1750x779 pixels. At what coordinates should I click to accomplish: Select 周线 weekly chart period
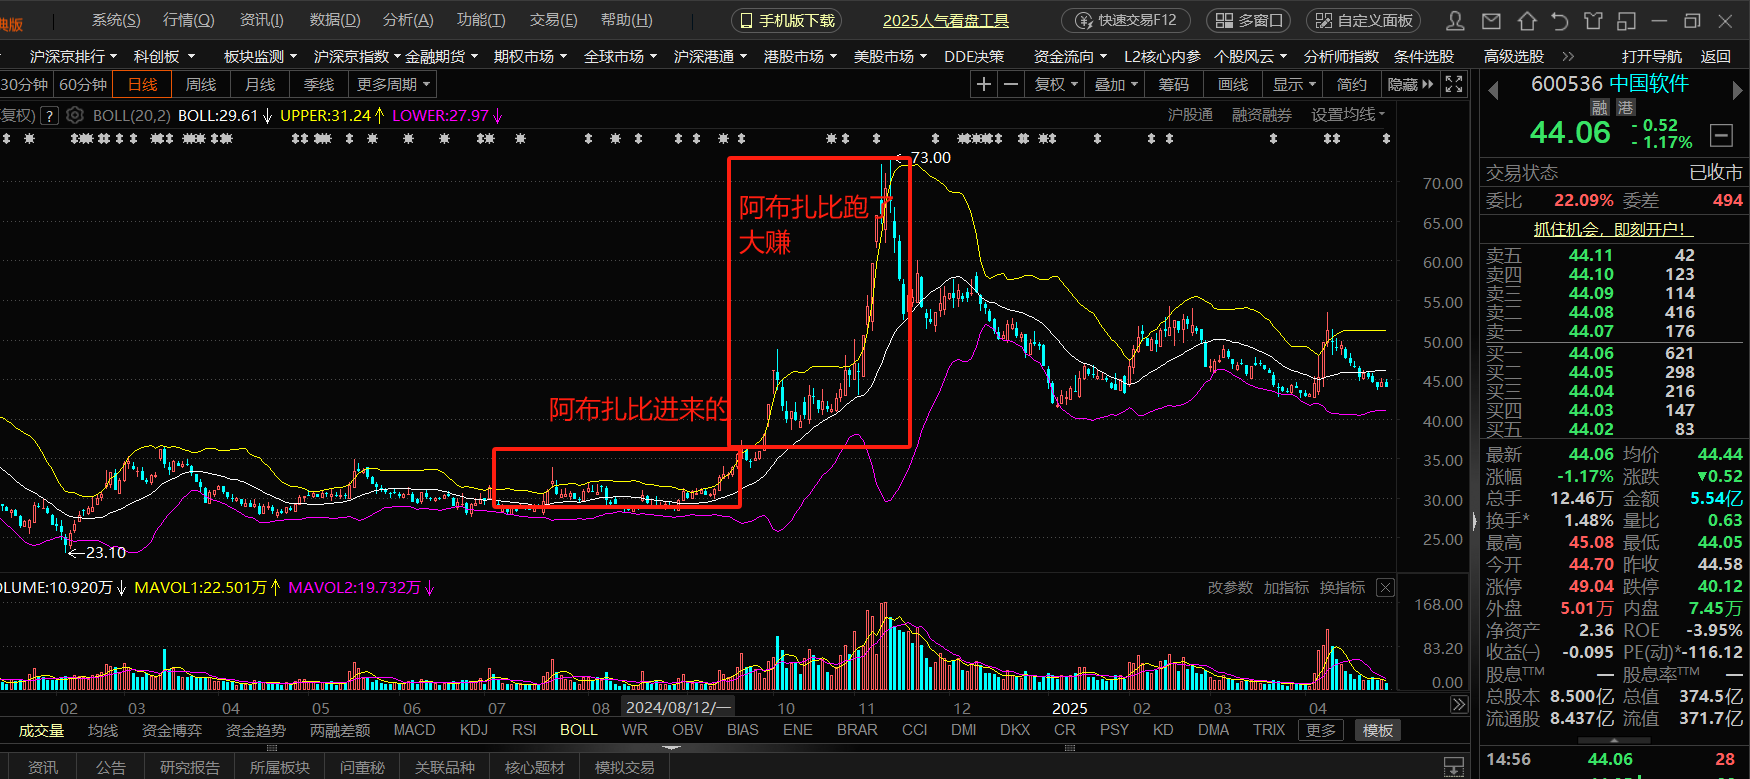[201, 84]
